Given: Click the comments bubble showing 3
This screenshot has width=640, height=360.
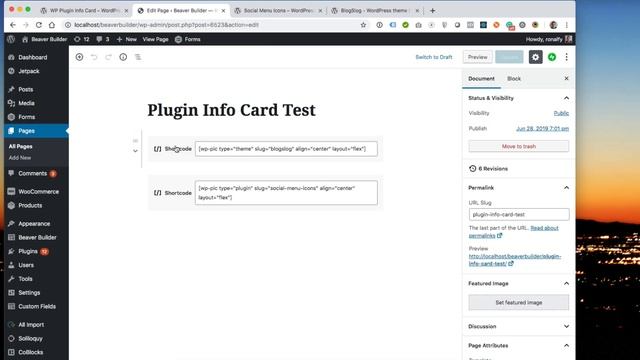Looking at the screenshot, I should [x=103, y=39].
